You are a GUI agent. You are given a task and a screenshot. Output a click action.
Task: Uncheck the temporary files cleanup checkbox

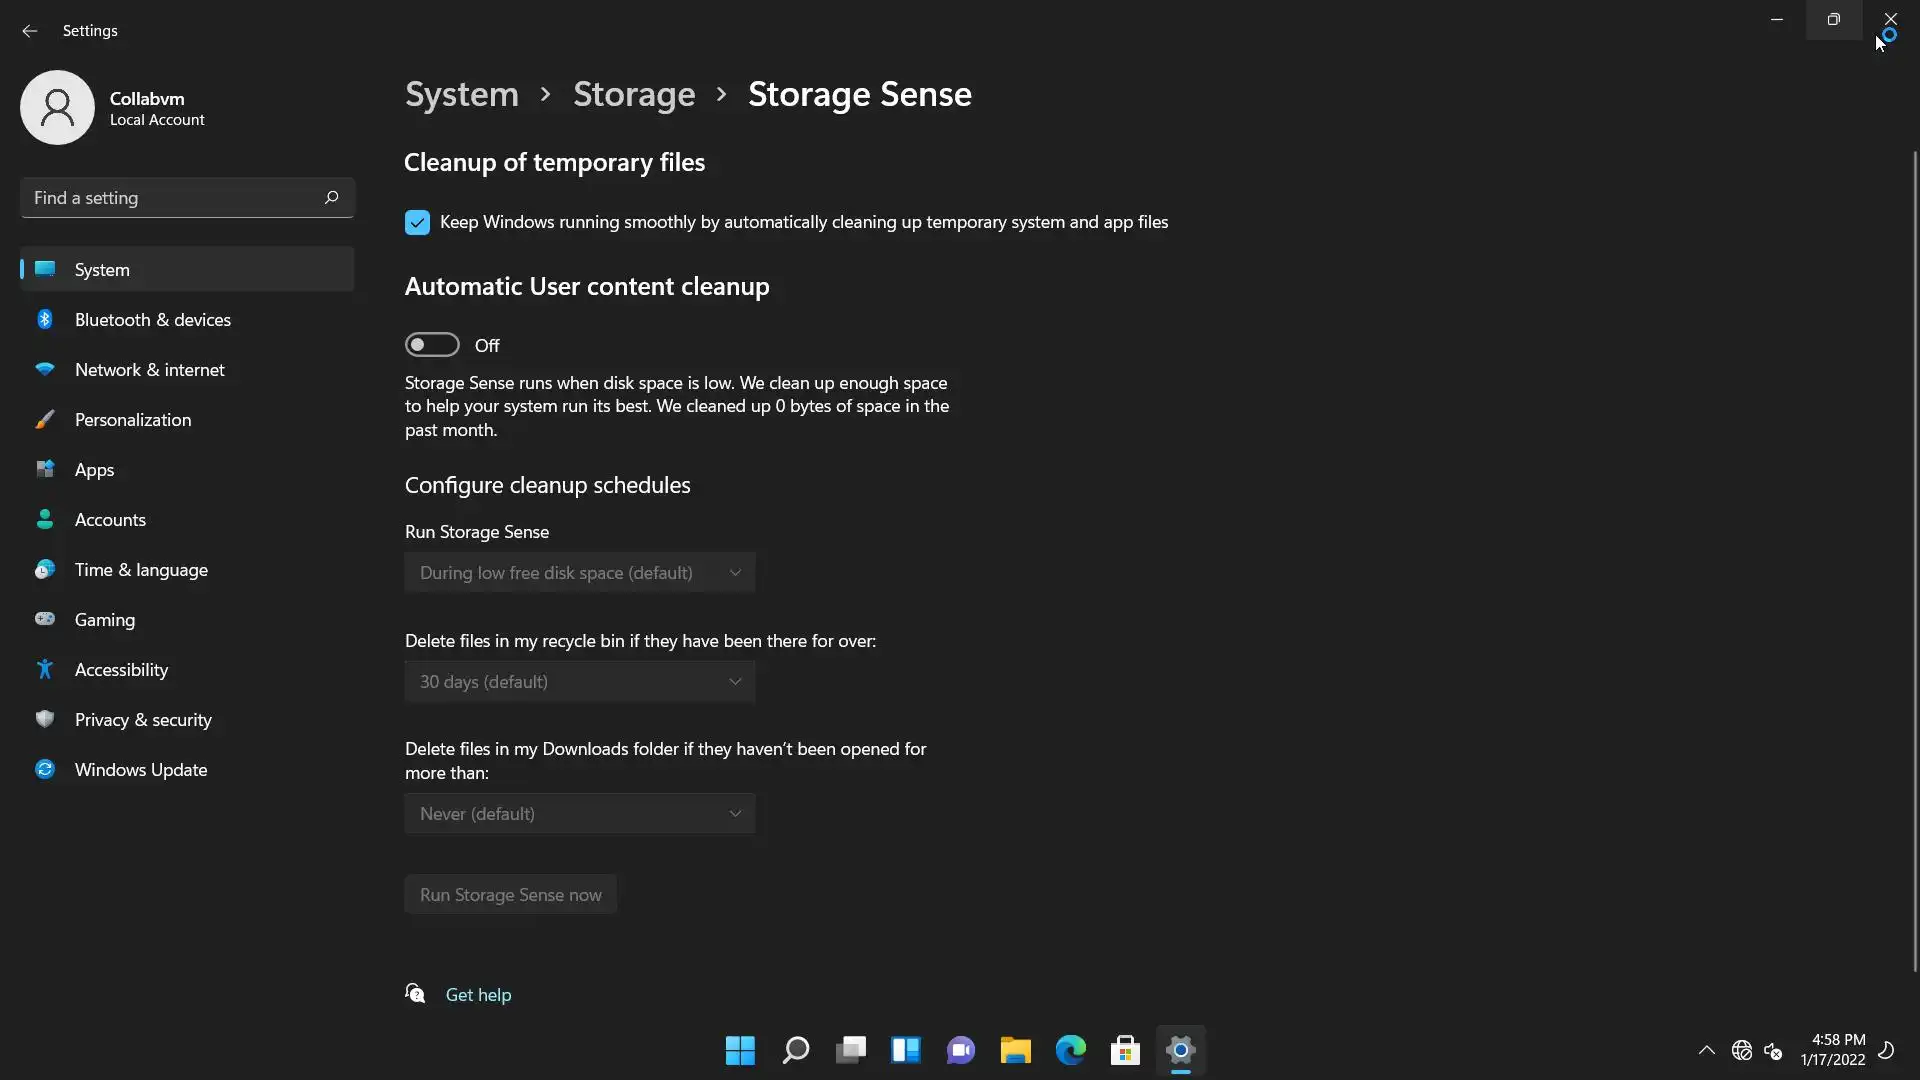(x=417, y=222)
